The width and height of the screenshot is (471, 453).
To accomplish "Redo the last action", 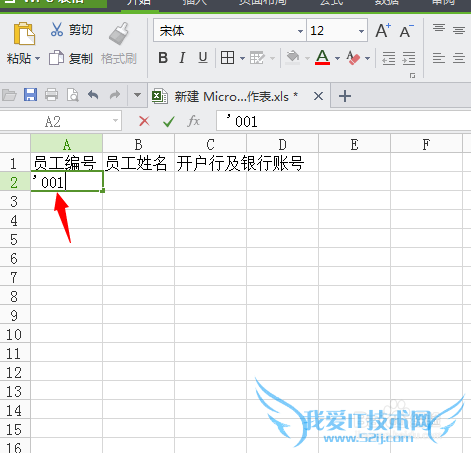I will tap(115, 95).
